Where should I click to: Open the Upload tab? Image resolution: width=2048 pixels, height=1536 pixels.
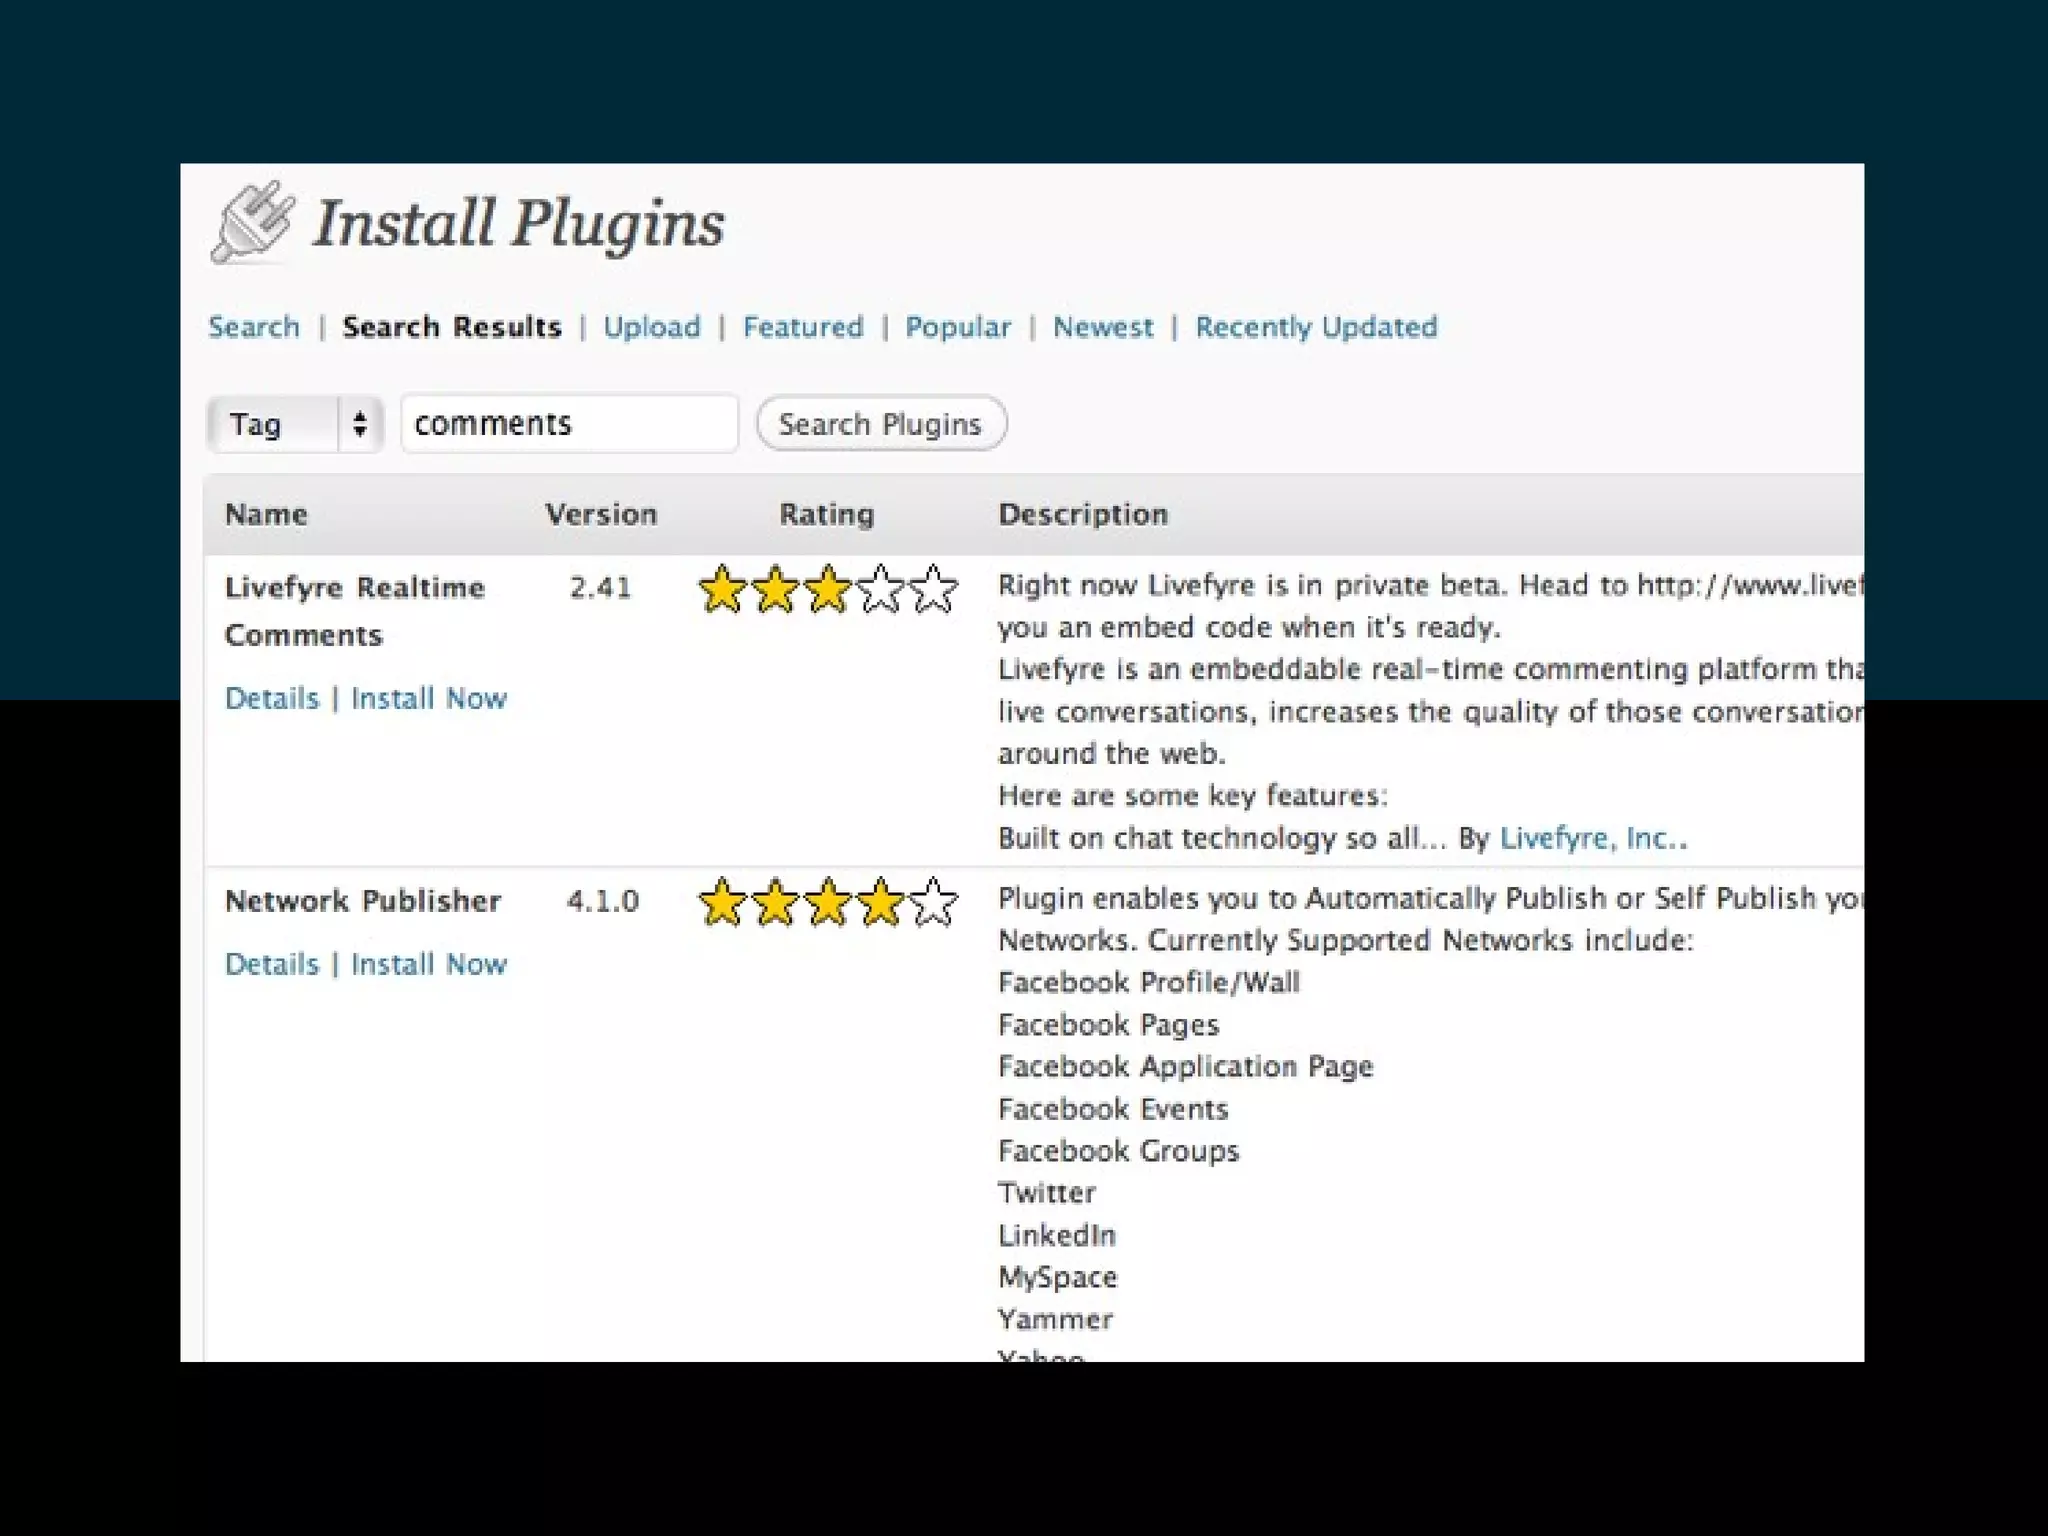[651, 327]
